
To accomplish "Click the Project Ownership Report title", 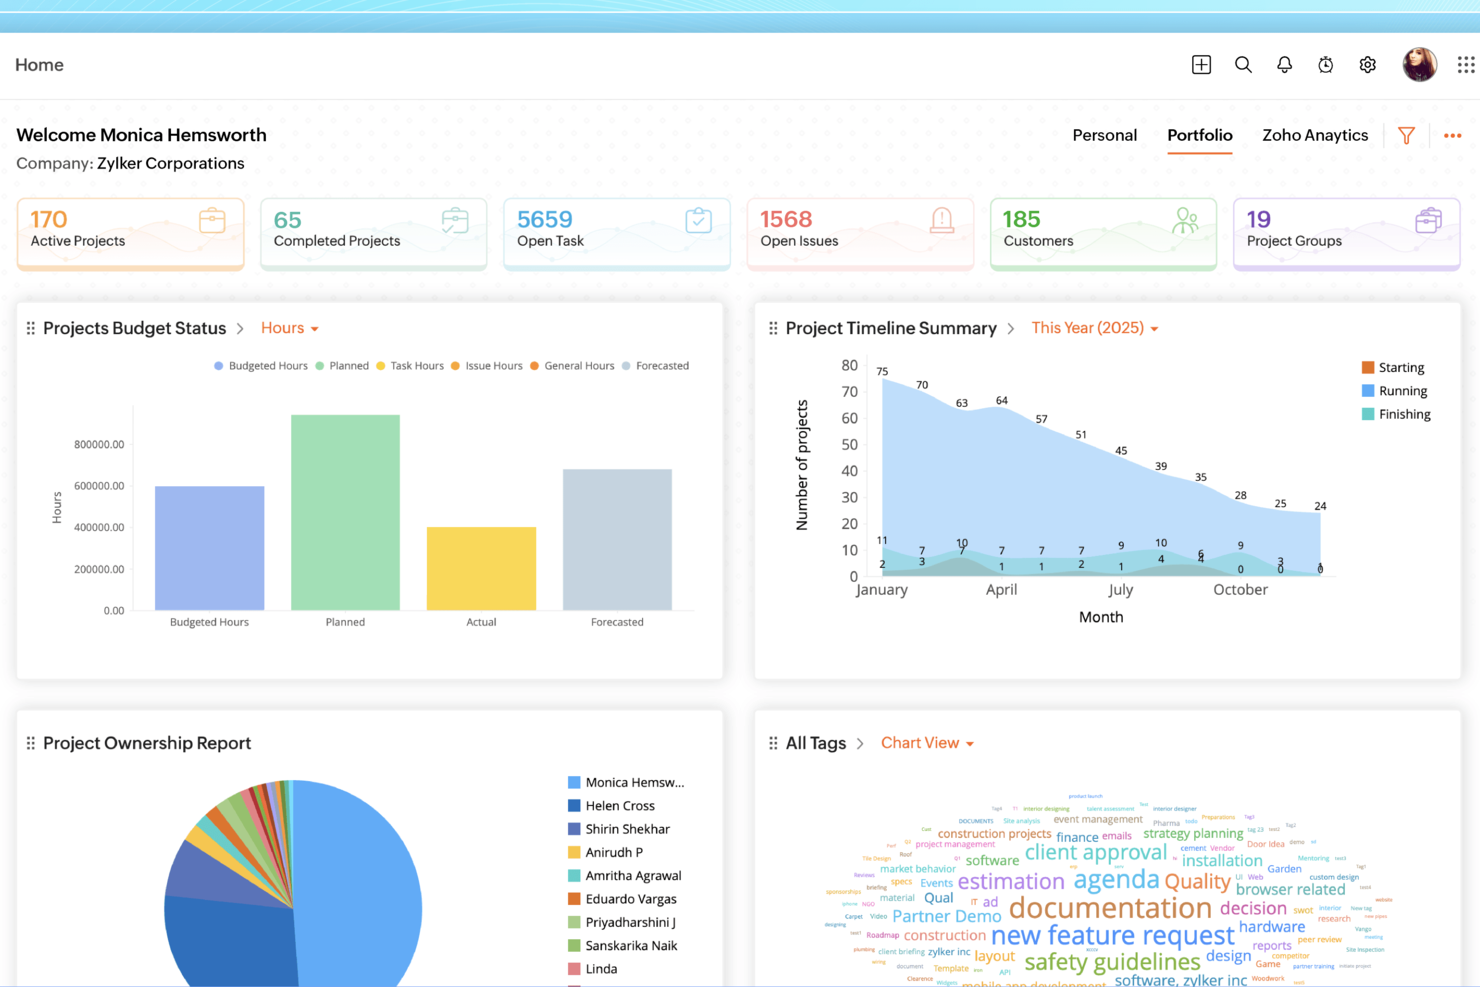I will click(147, 743).
